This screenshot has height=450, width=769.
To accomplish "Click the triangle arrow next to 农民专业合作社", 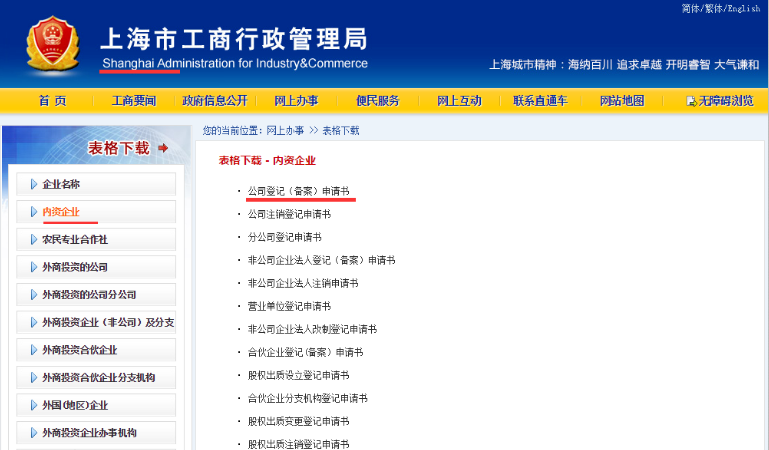I will pos(34,239).
